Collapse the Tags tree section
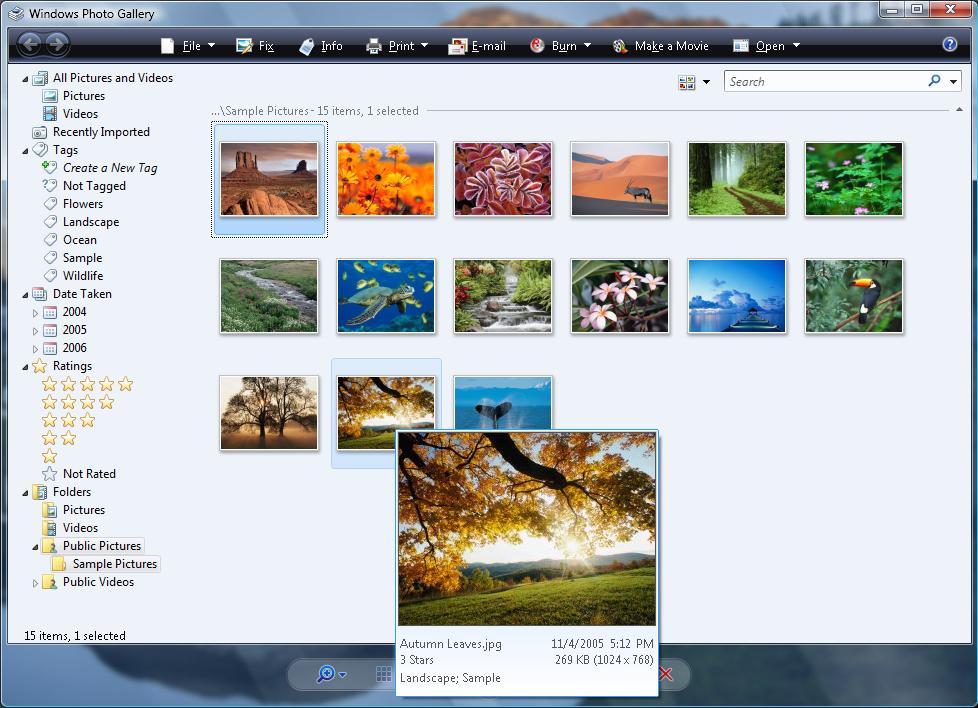The image size is (978, 708). [x=25, y=150]
